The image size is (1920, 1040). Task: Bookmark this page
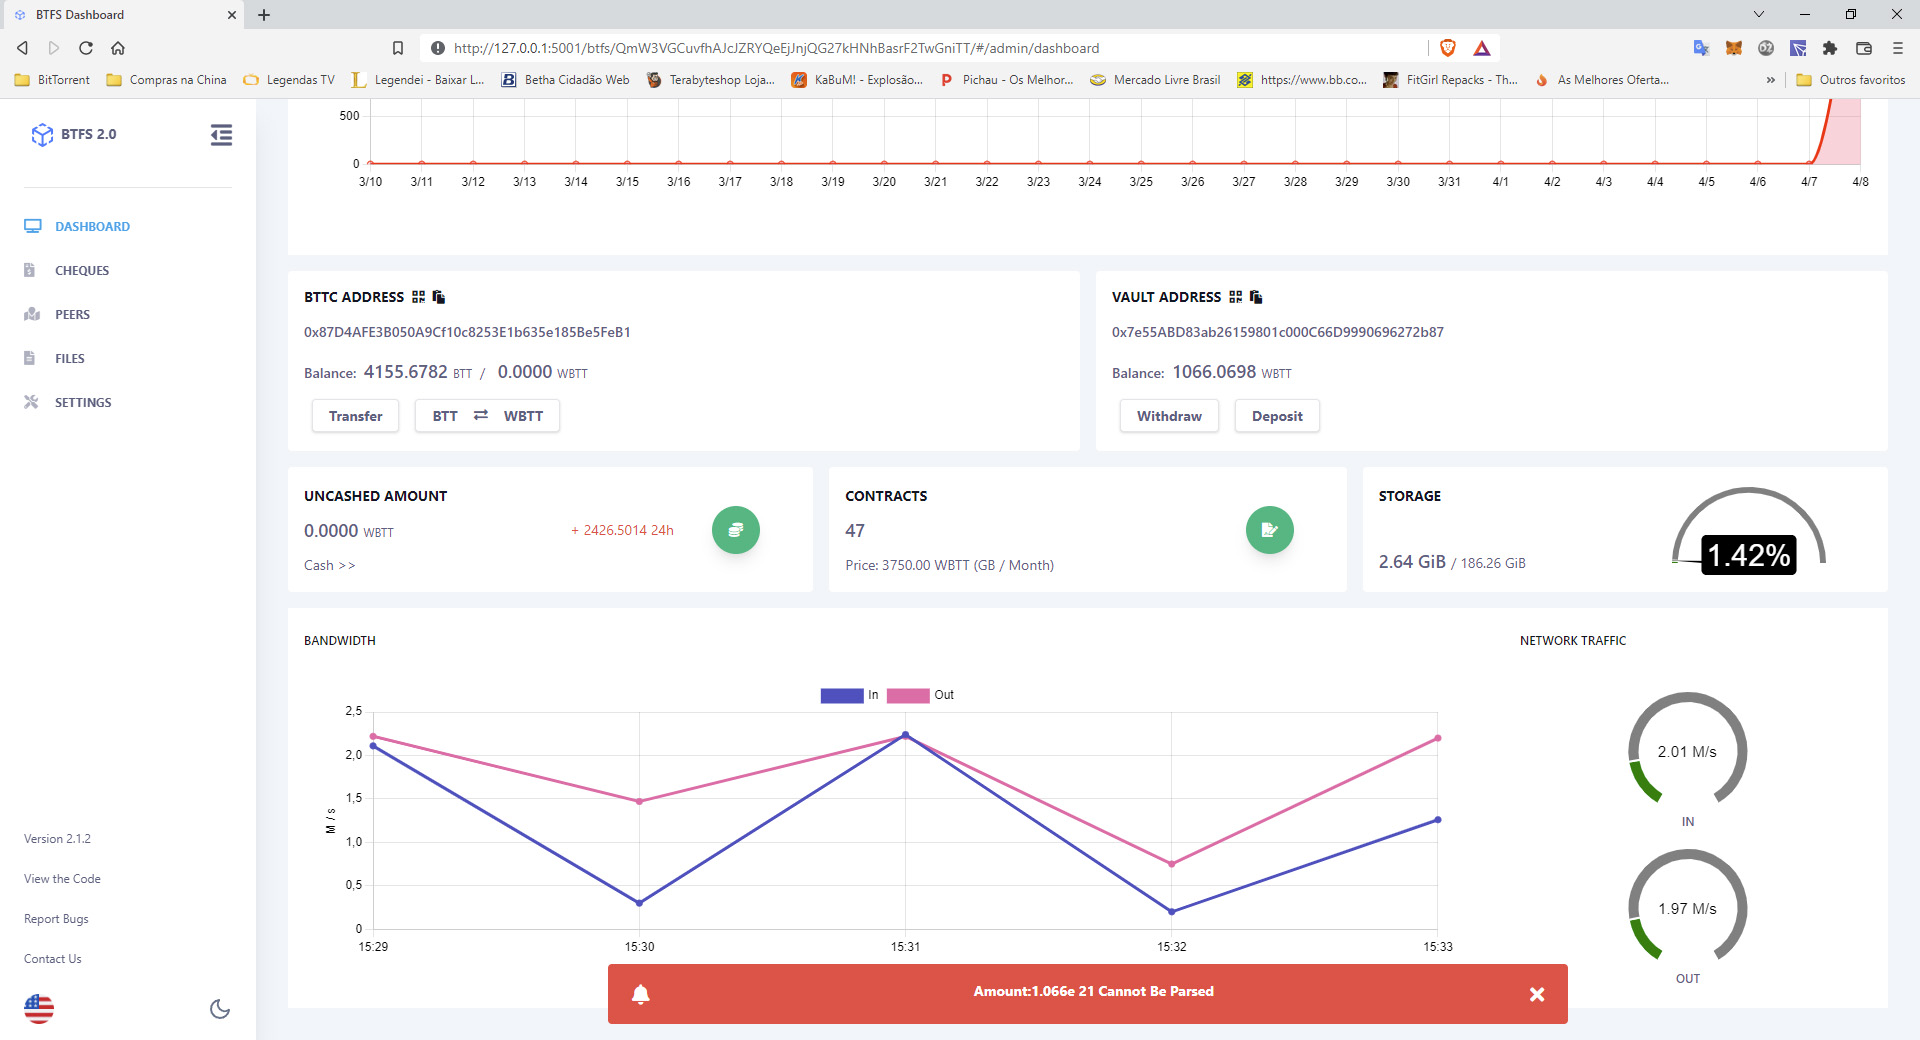coord(398,48)
